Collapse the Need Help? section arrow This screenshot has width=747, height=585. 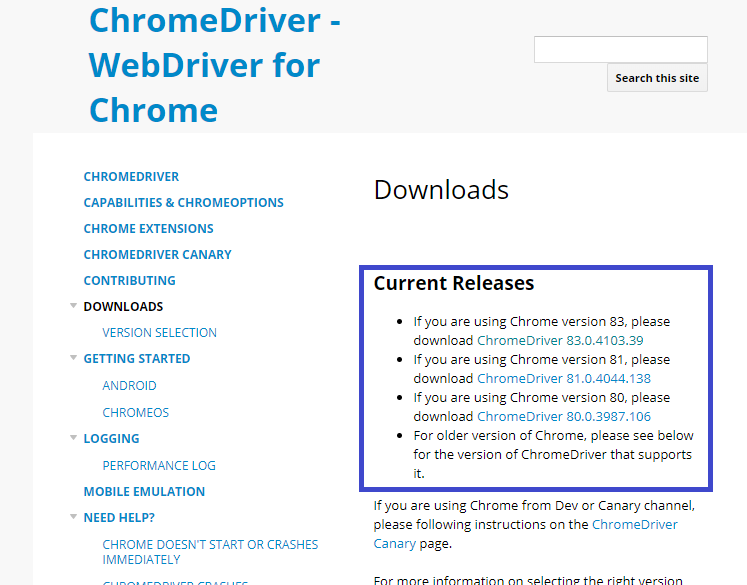tap(73, 517)
